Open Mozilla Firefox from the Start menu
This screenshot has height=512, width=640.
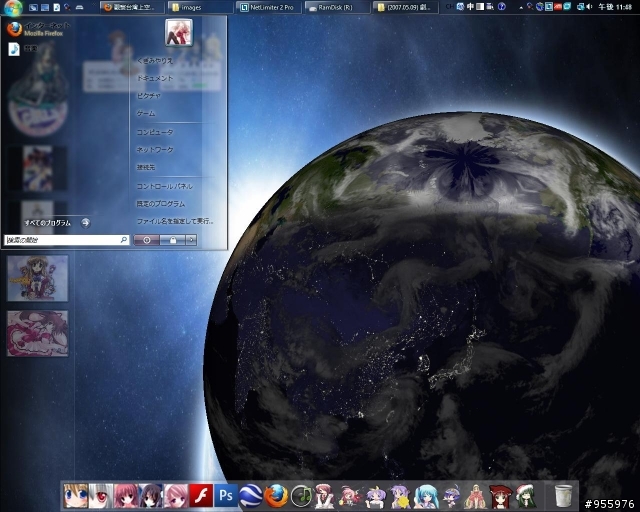(40, 29)
